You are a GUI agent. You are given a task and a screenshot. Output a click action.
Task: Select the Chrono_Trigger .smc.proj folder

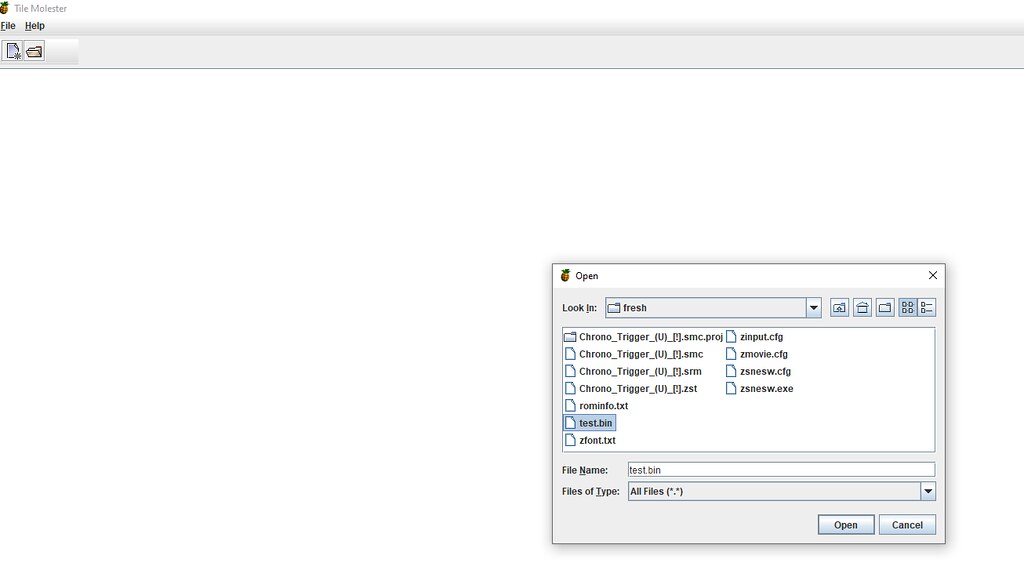point(649,337)
